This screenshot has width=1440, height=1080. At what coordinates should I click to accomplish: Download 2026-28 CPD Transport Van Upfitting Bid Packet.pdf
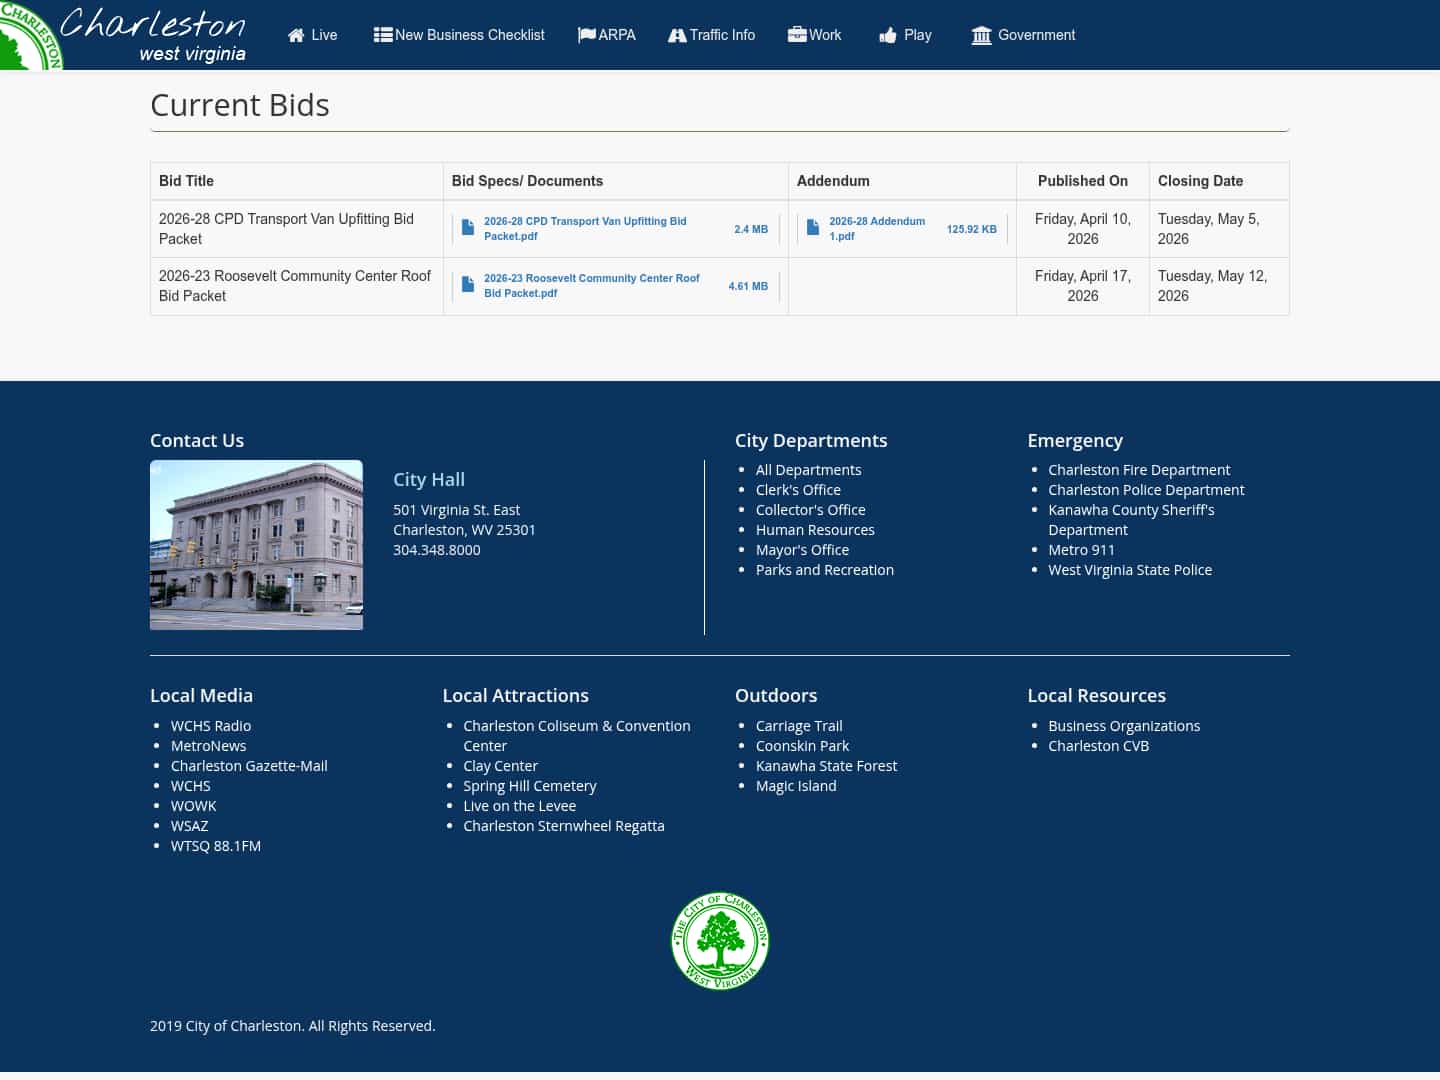coord(585,229)
